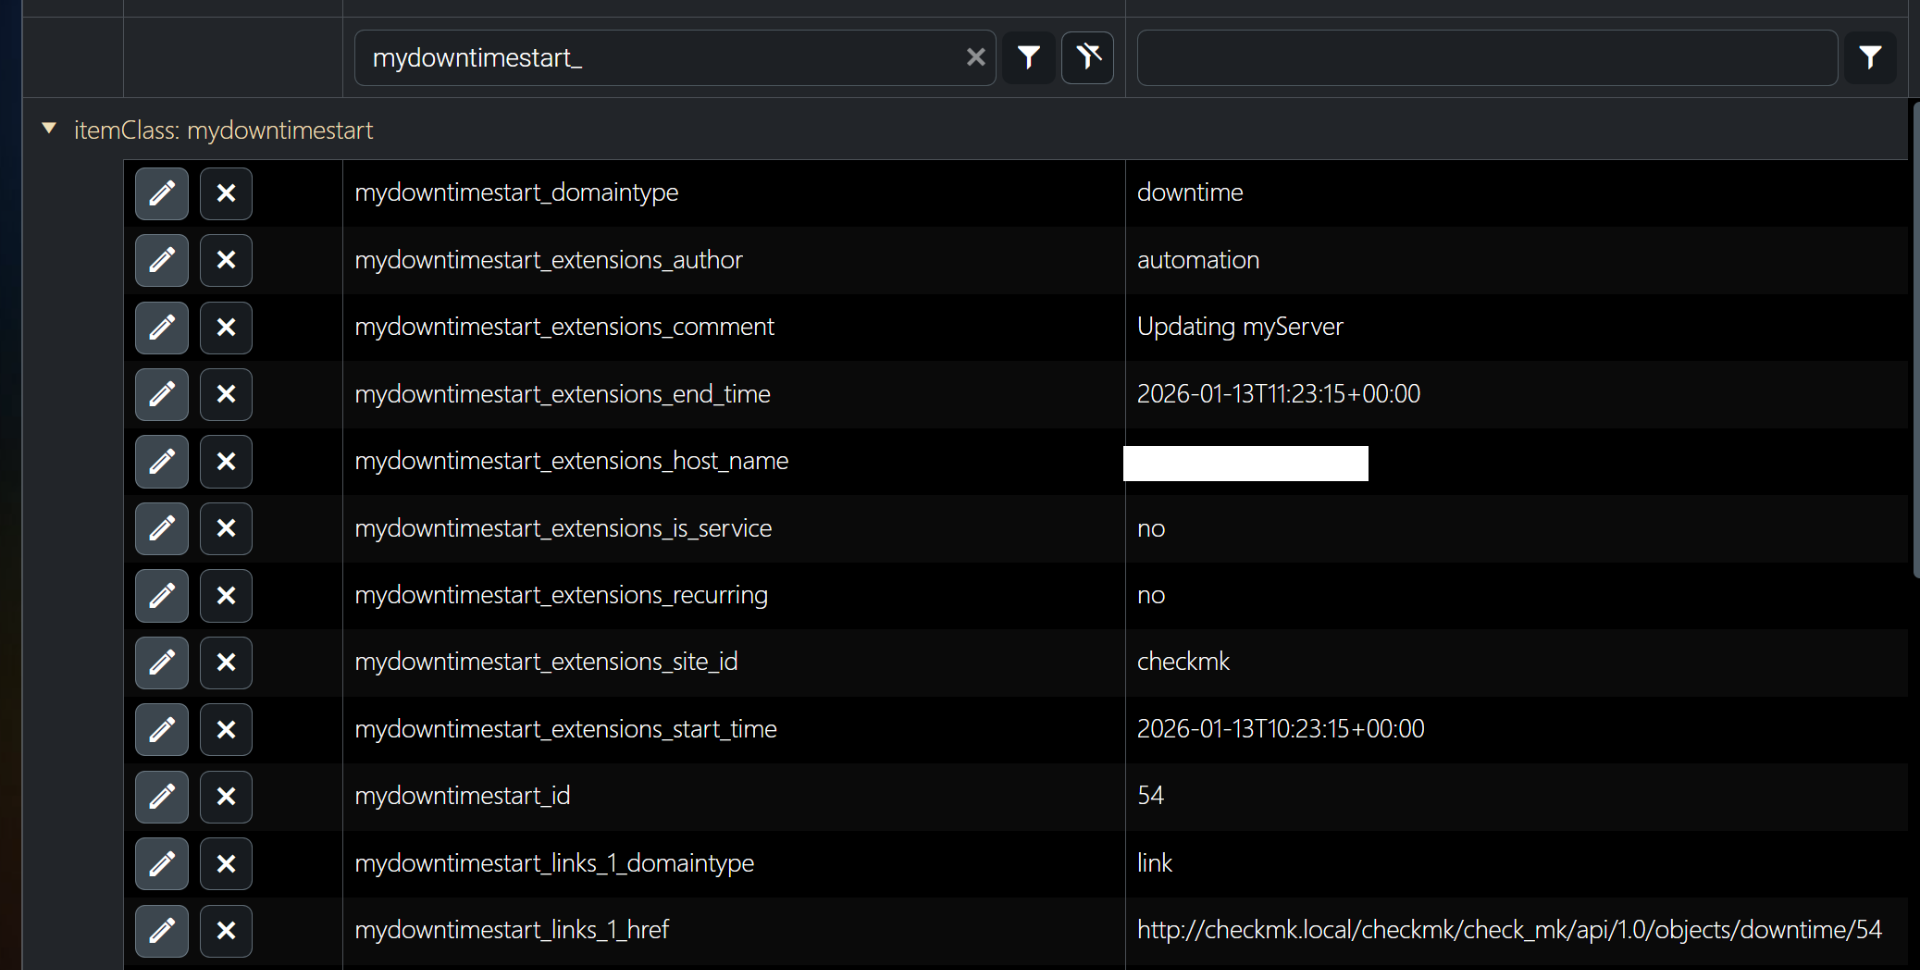This screenshot has width=1920, height=970.
Task: Clear the mydowntimestart_ filter text
Action: (x=976, y=58)
